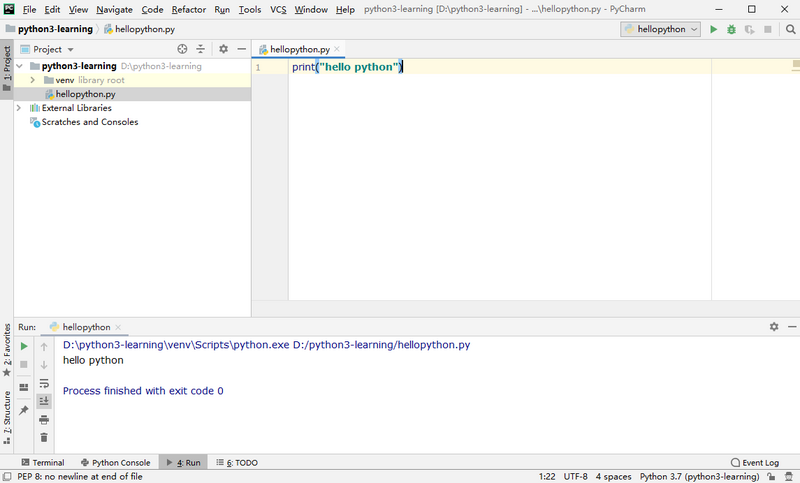Locate current file with the crosshair icon
Viewport: 800px width, 483px height.
coord(182,49)
